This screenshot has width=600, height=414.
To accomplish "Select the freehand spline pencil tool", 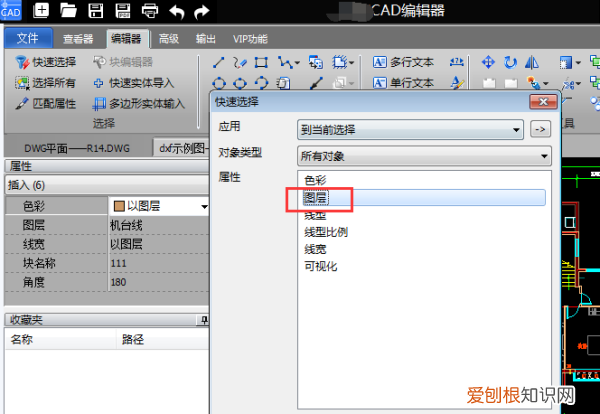I will [240, 62].
